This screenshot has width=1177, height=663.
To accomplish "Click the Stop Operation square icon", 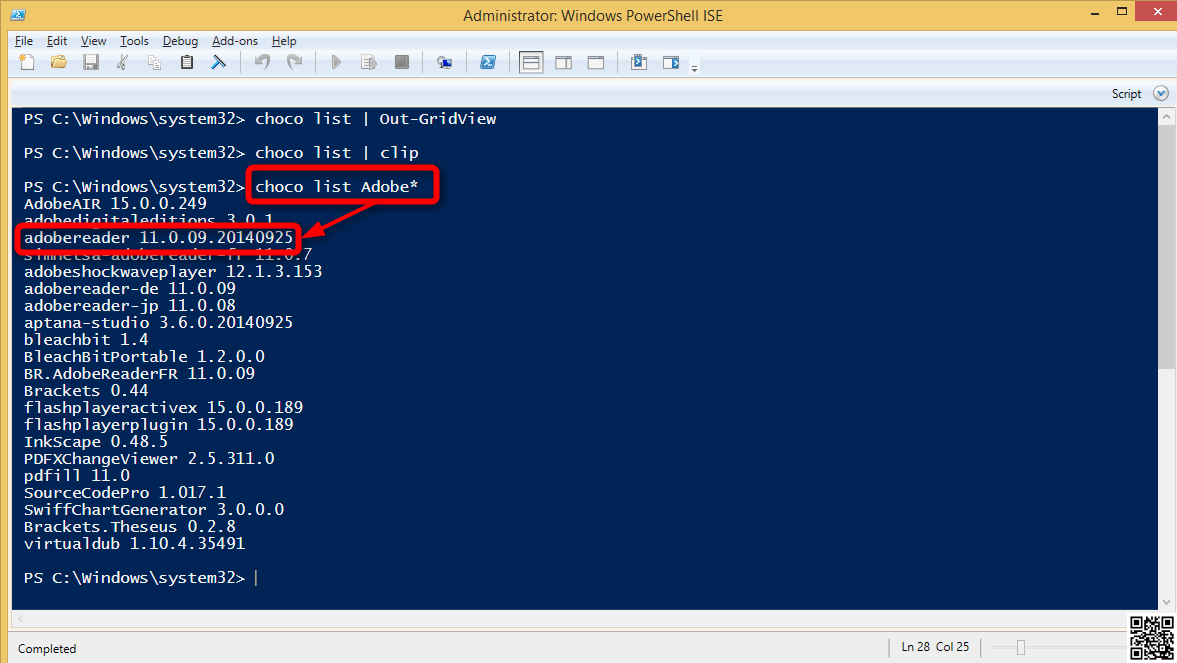I will 401,63.
